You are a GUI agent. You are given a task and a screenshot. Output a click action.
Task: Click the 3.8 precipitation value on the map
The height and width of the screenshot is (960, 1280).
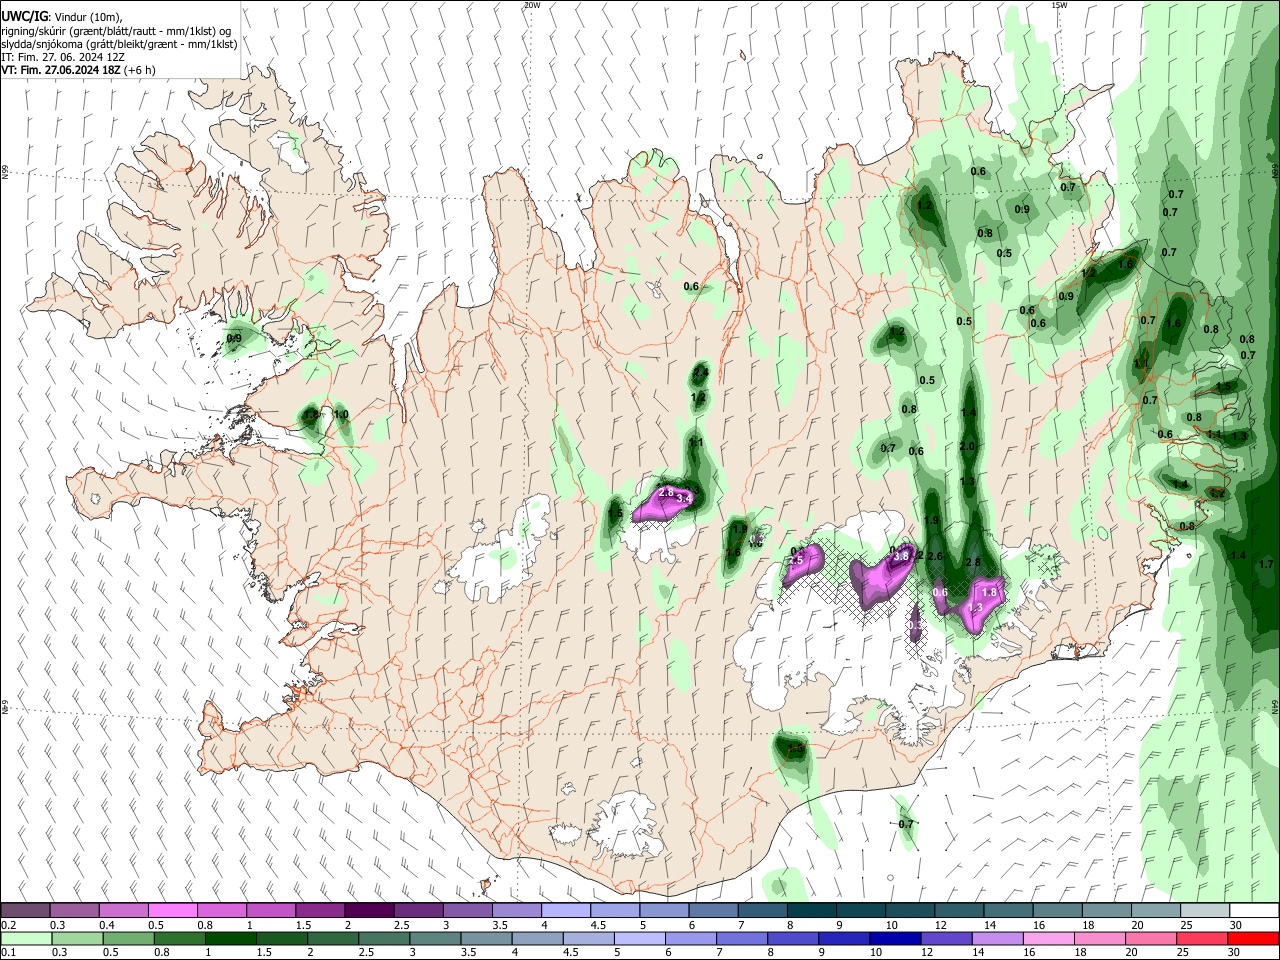click(x=900, y=556)
